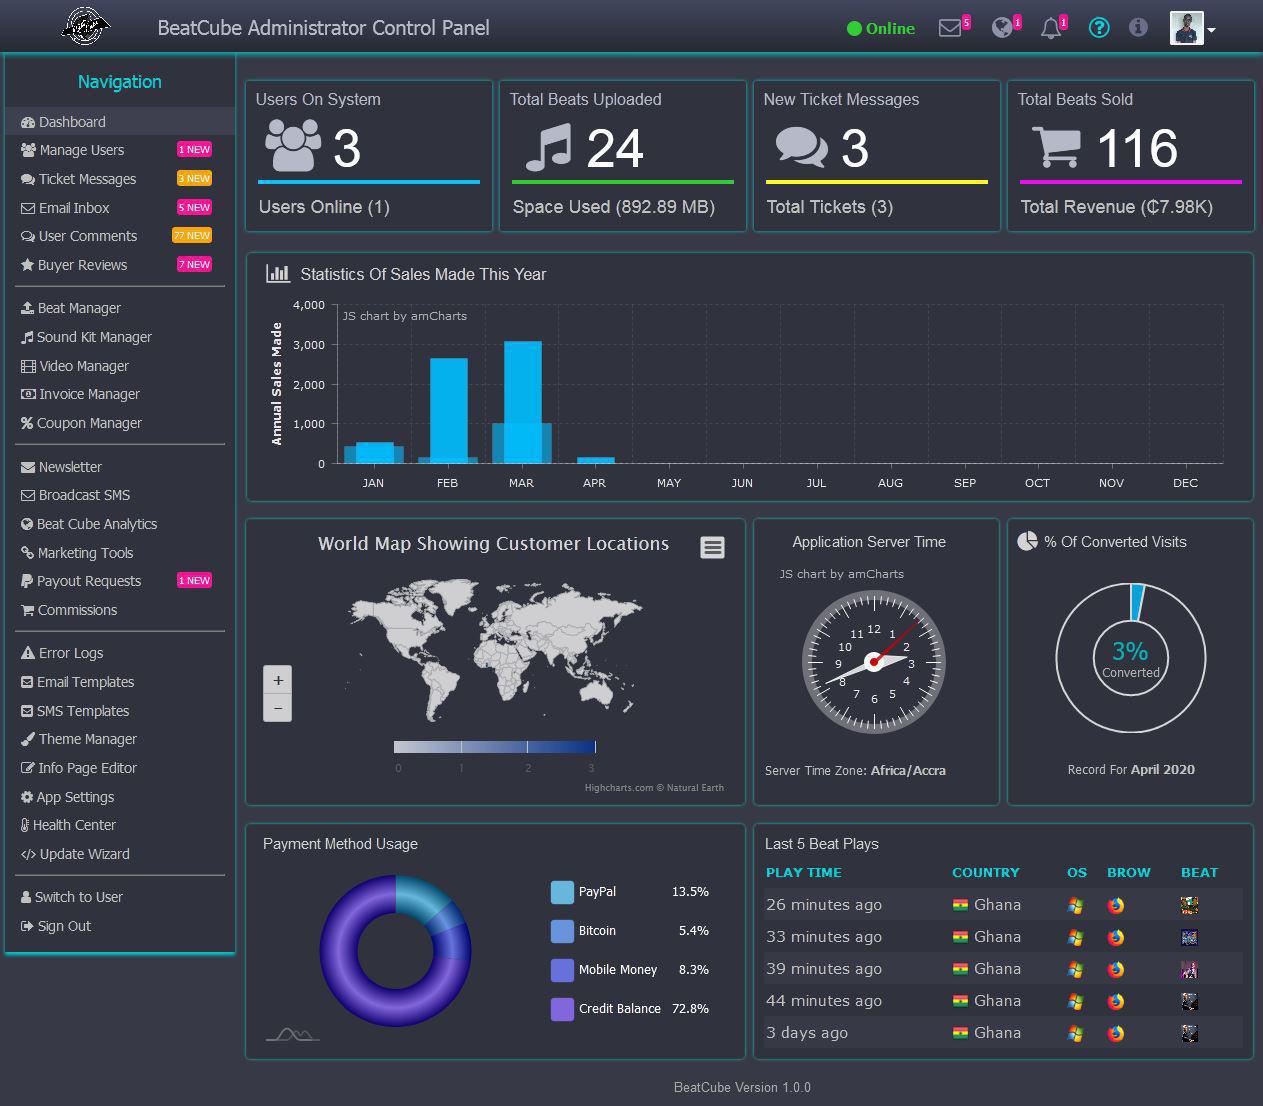The width and height of the screenshot is (1263, 1106).
Task: Open the world map chart hamburger menu
Action: tap(712, 547)
